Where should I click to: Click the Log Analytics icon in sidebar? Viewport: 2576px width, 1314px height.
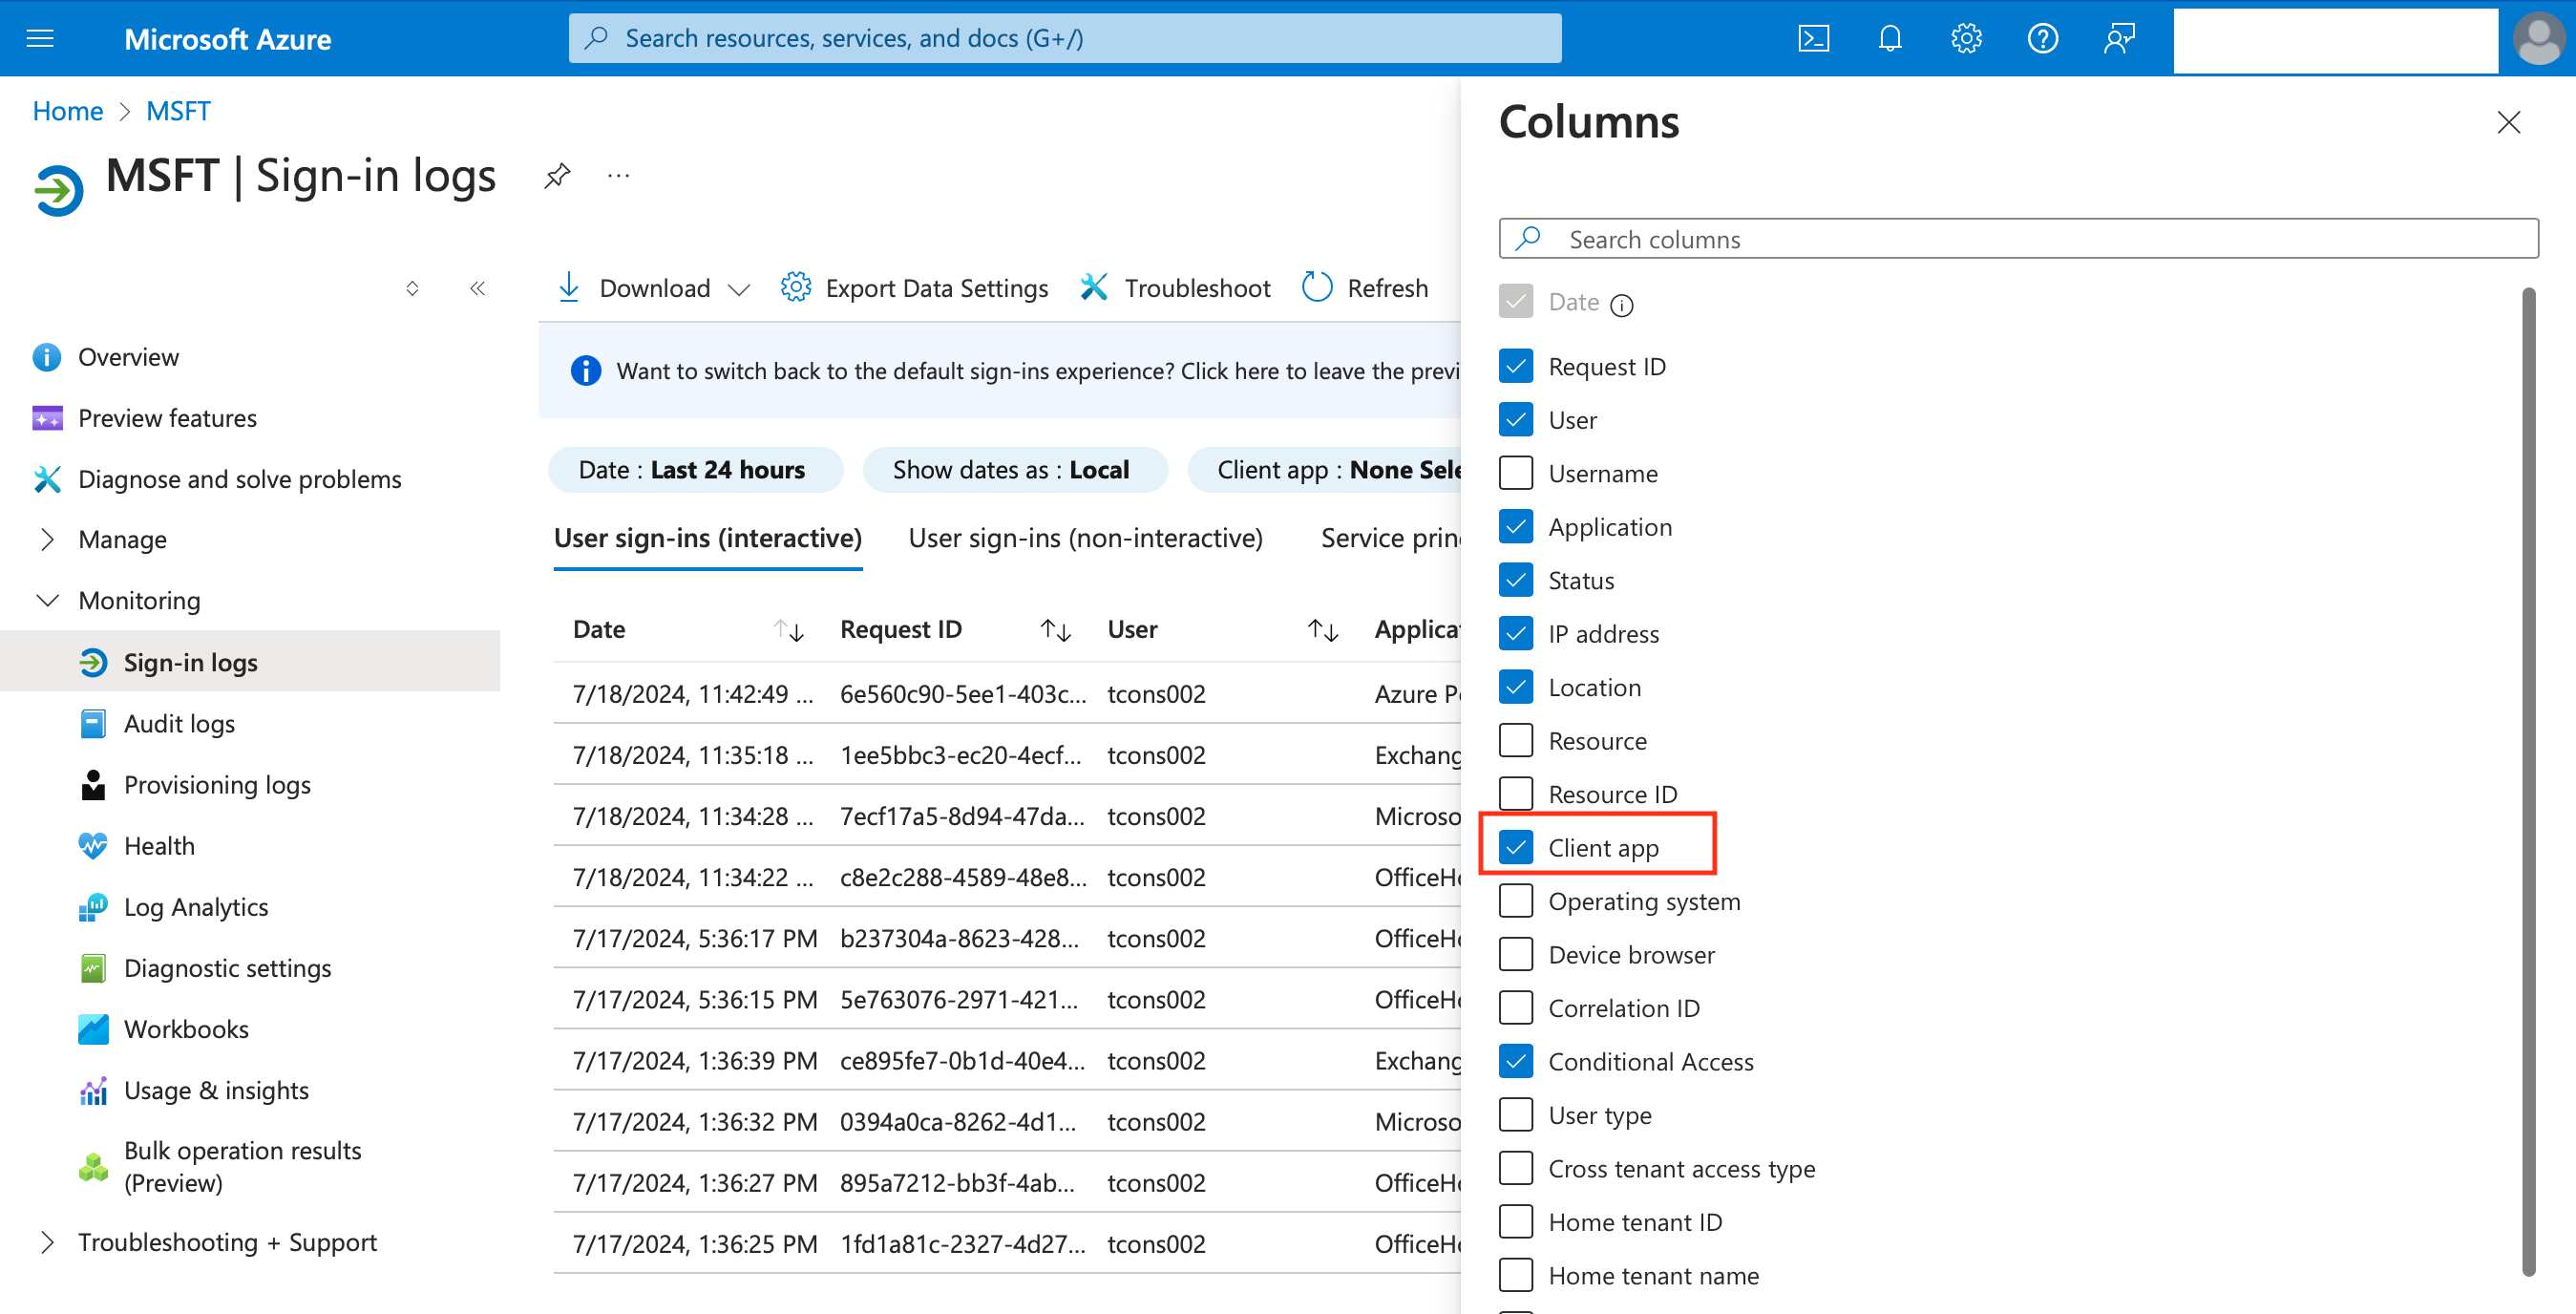coord(93,907)
